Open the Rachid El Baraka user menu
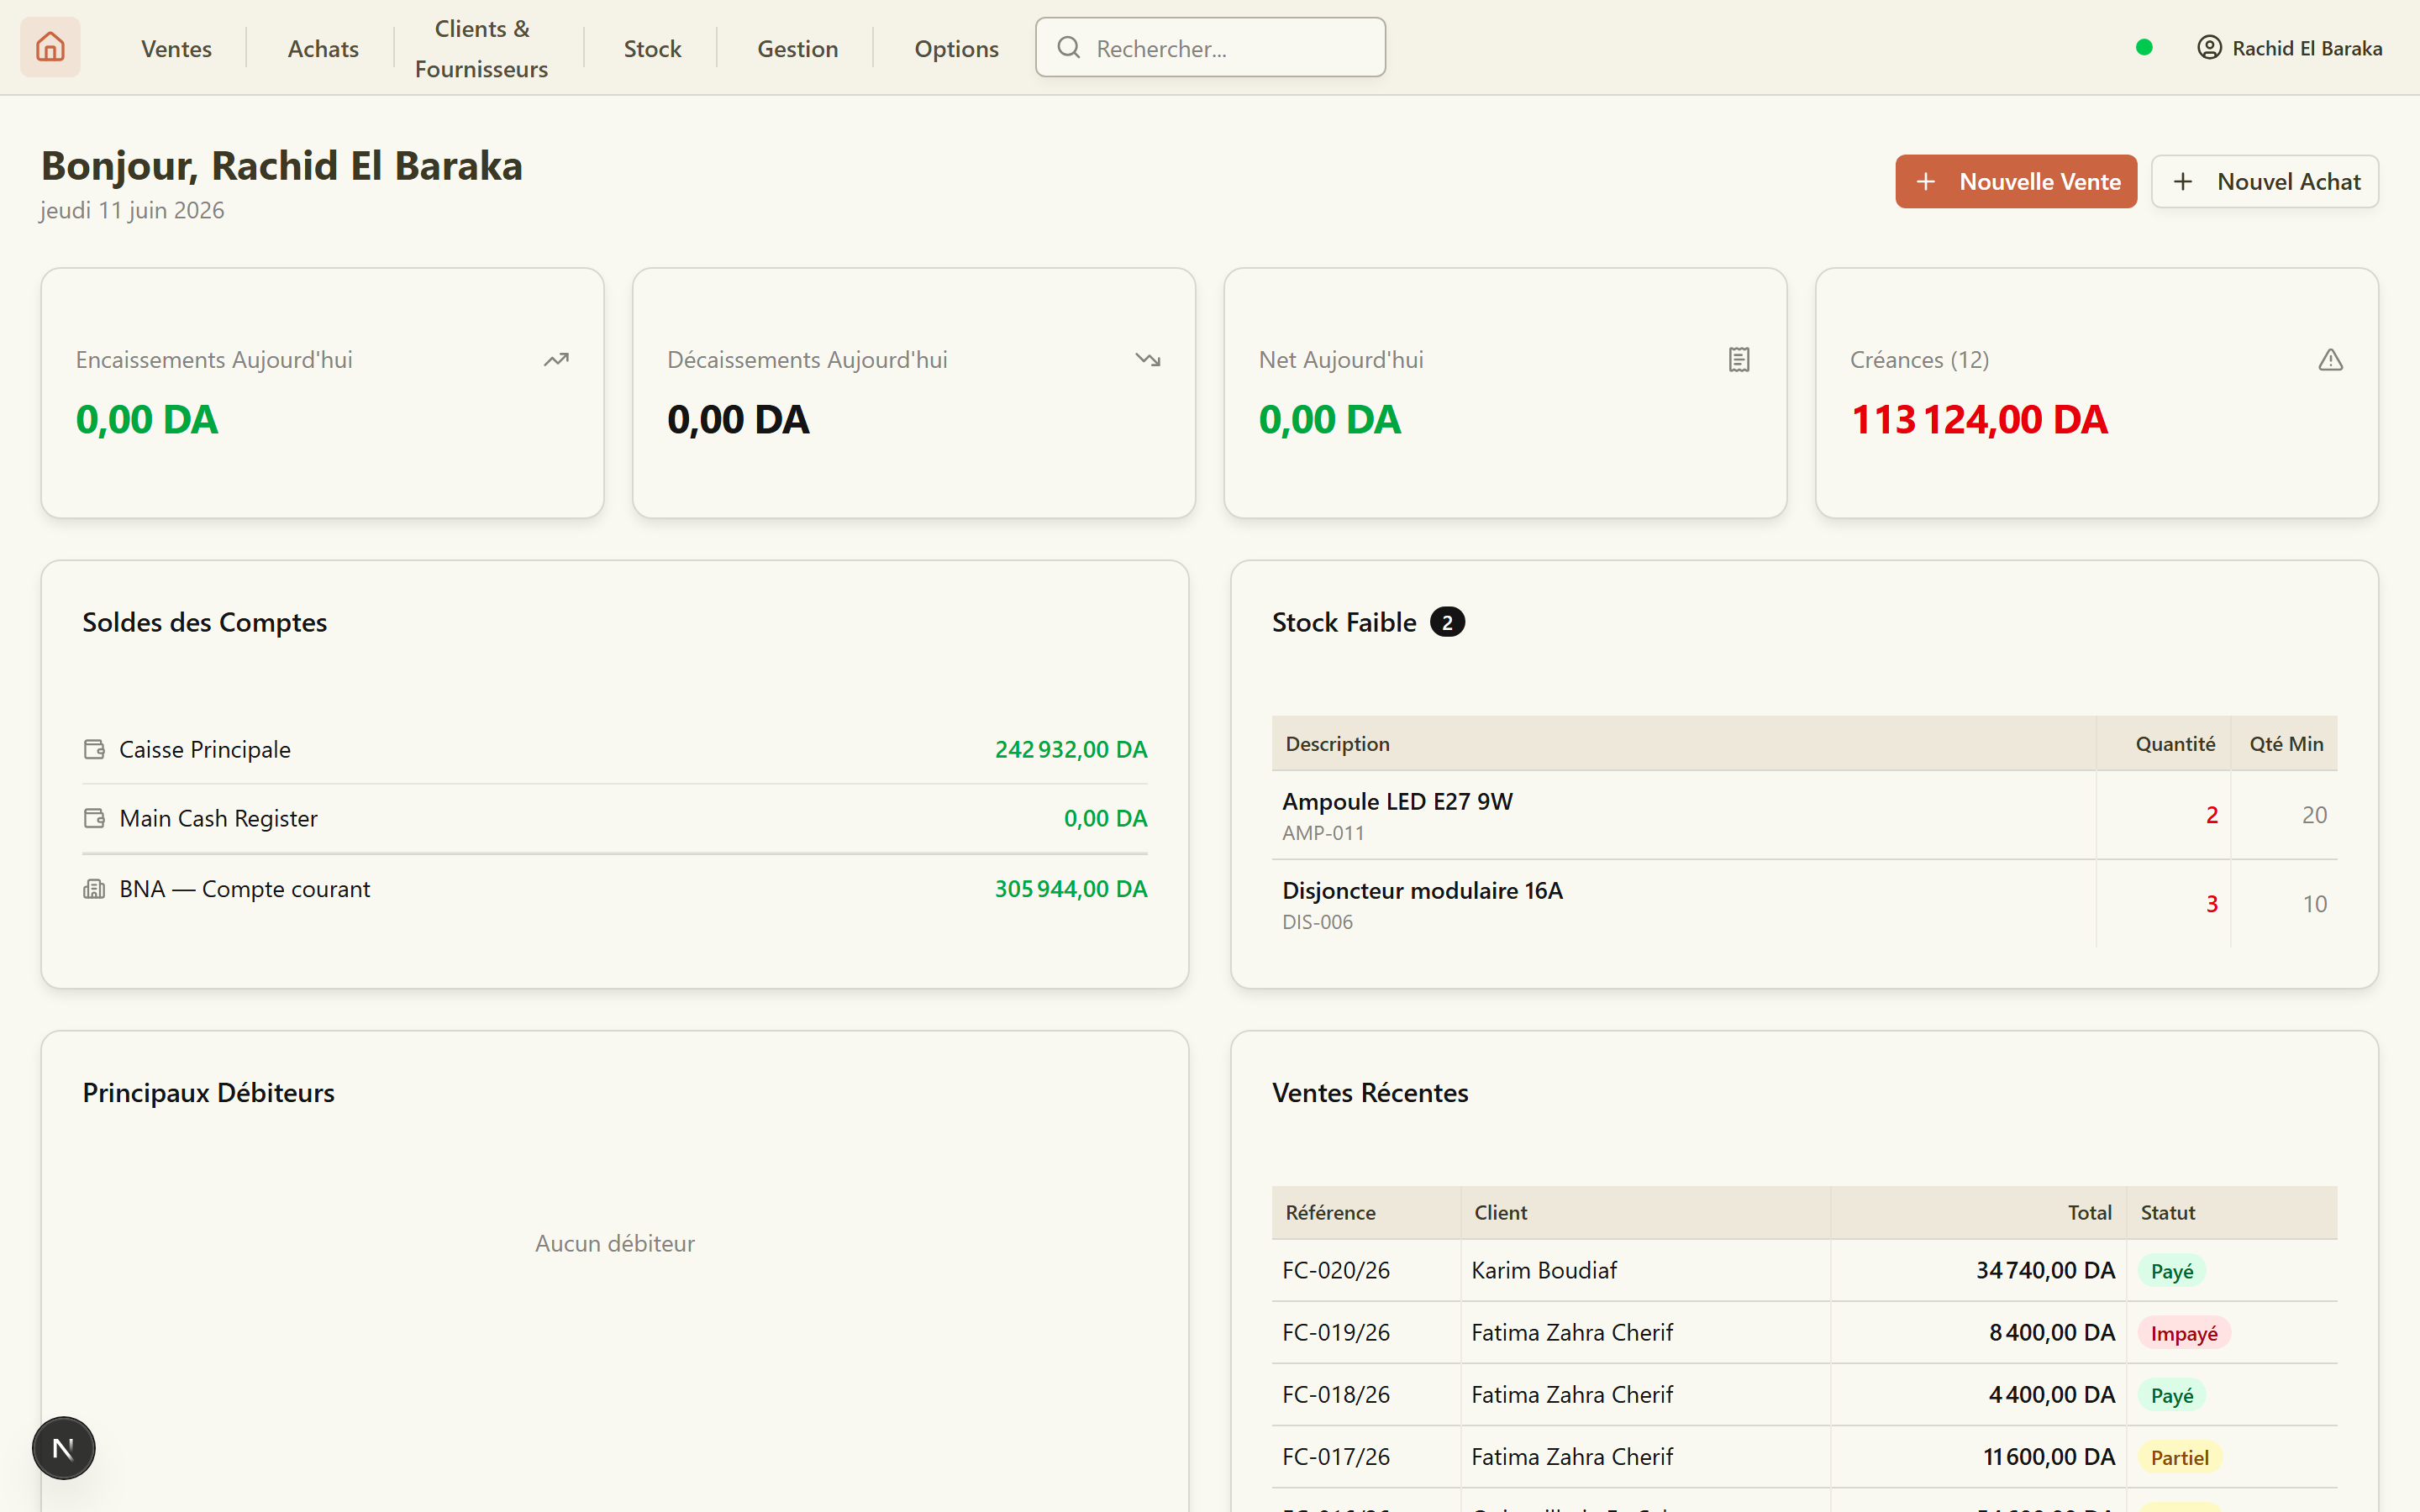The height and width of the screenshot is (1512, 2420). (x=2289, y=48)
